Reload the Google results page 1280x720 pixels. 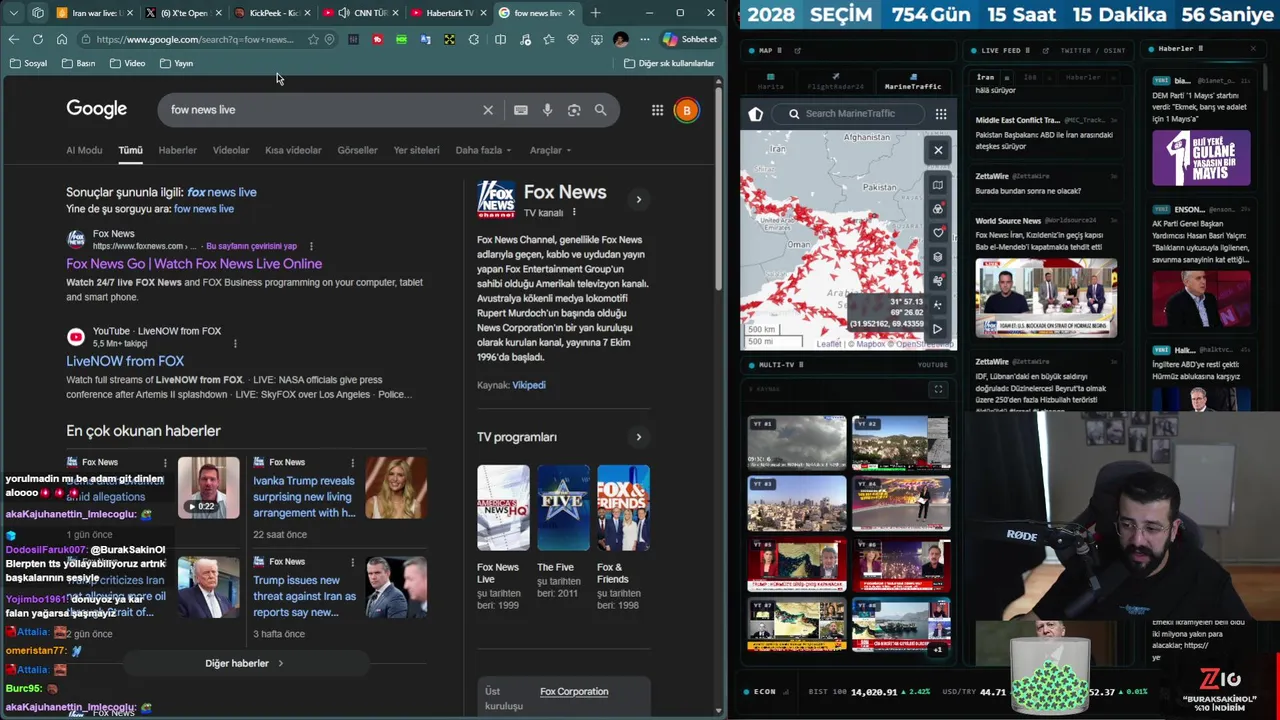pos(37,39)
